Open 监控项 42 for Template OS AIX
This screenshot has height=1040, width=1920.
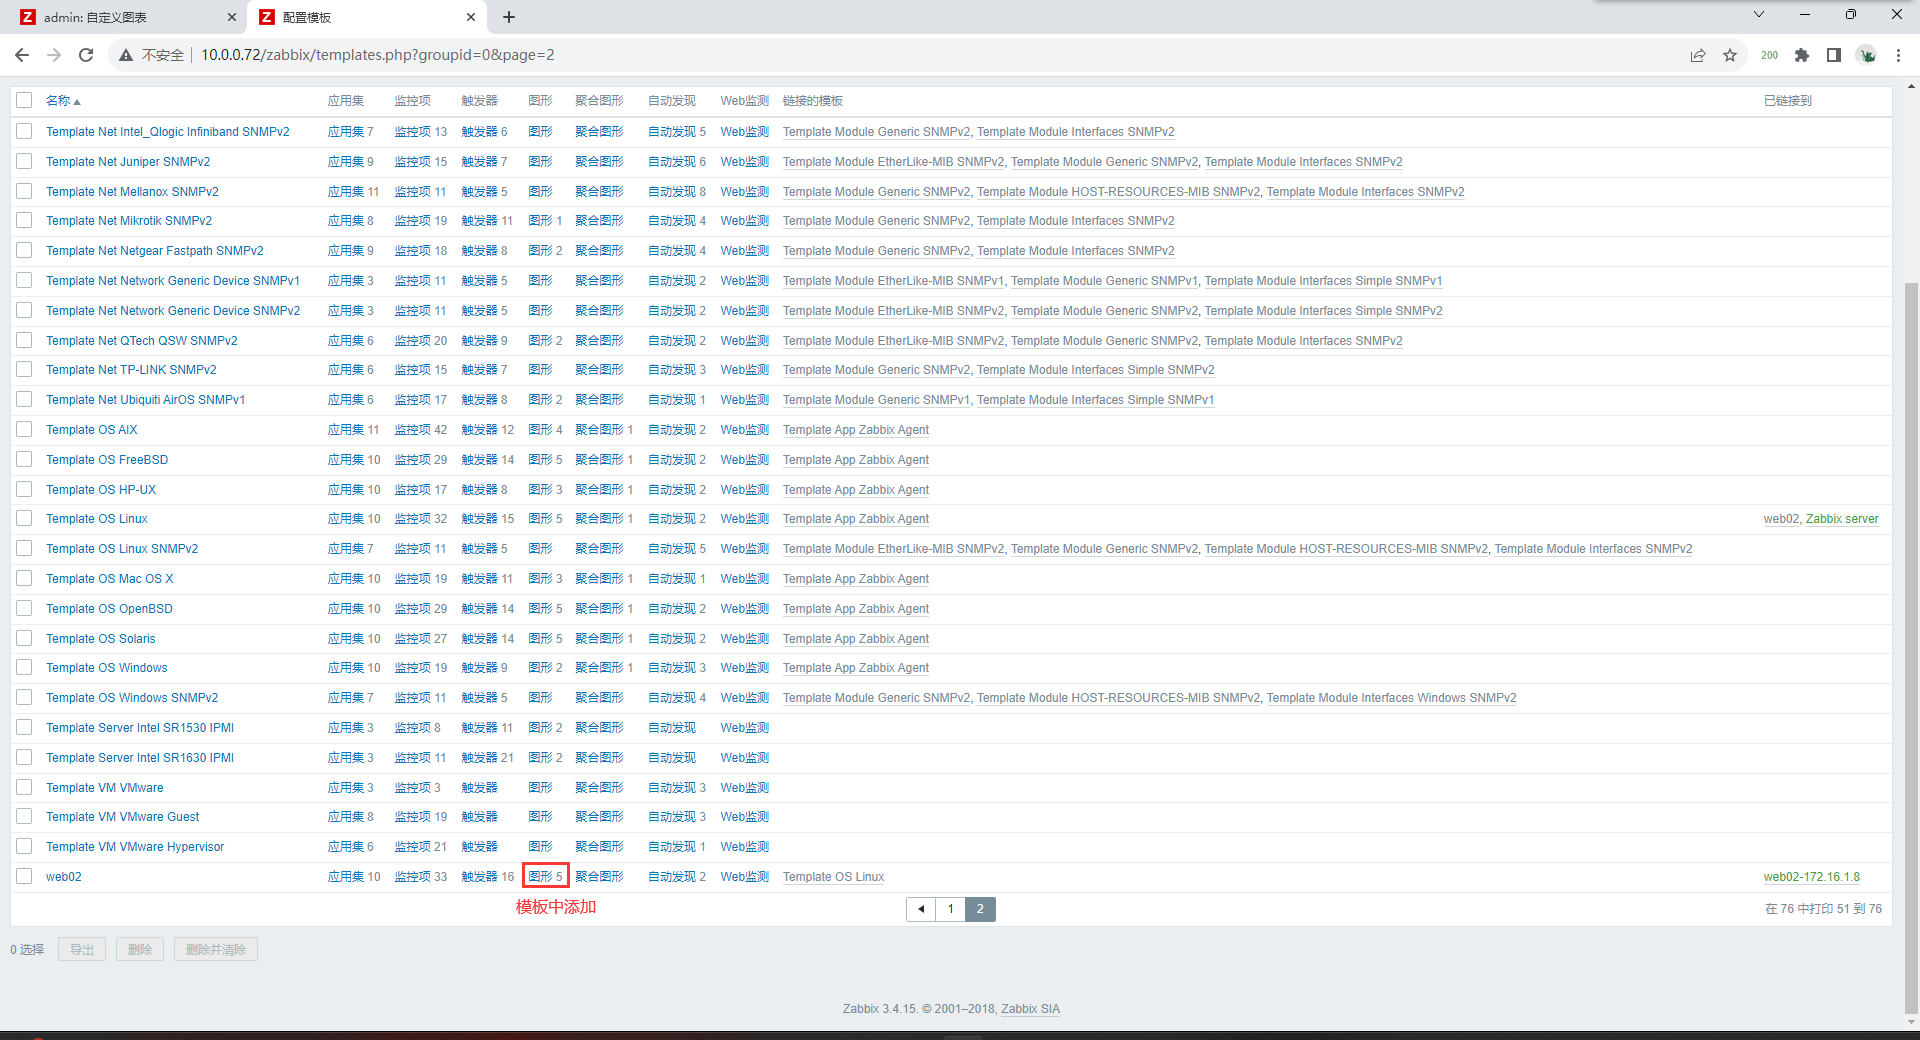(x=412, y=430)
